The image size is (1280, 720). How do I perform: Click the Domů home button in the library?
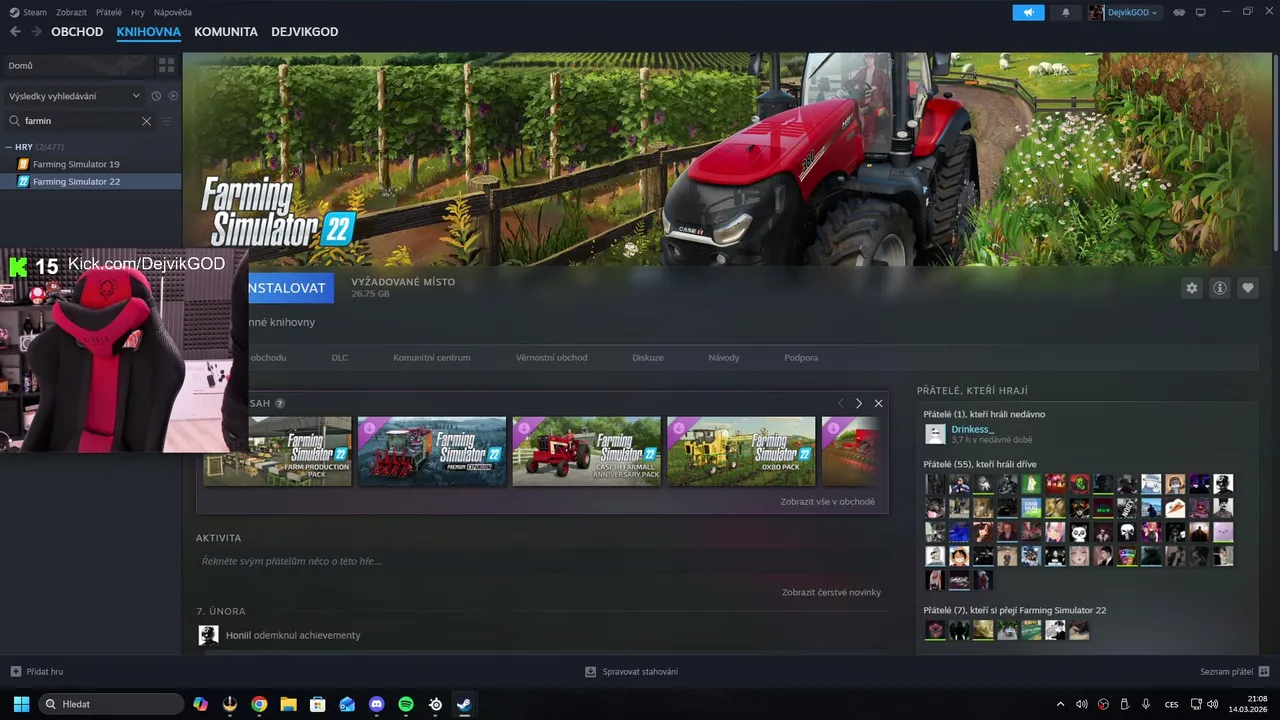[x=77, y=65]
